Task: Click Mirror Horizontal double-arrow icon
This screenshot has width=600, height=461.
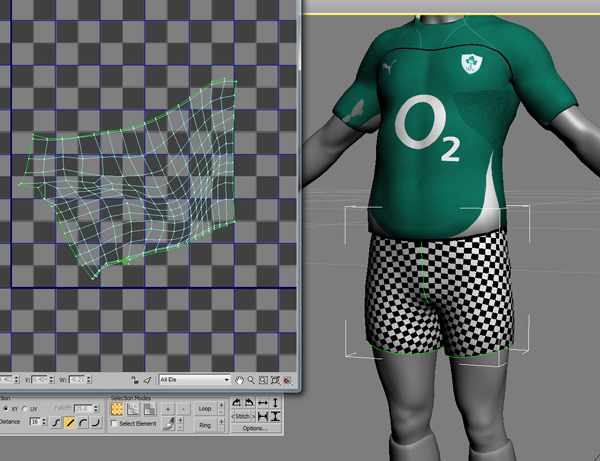Action: click(262, 402)
